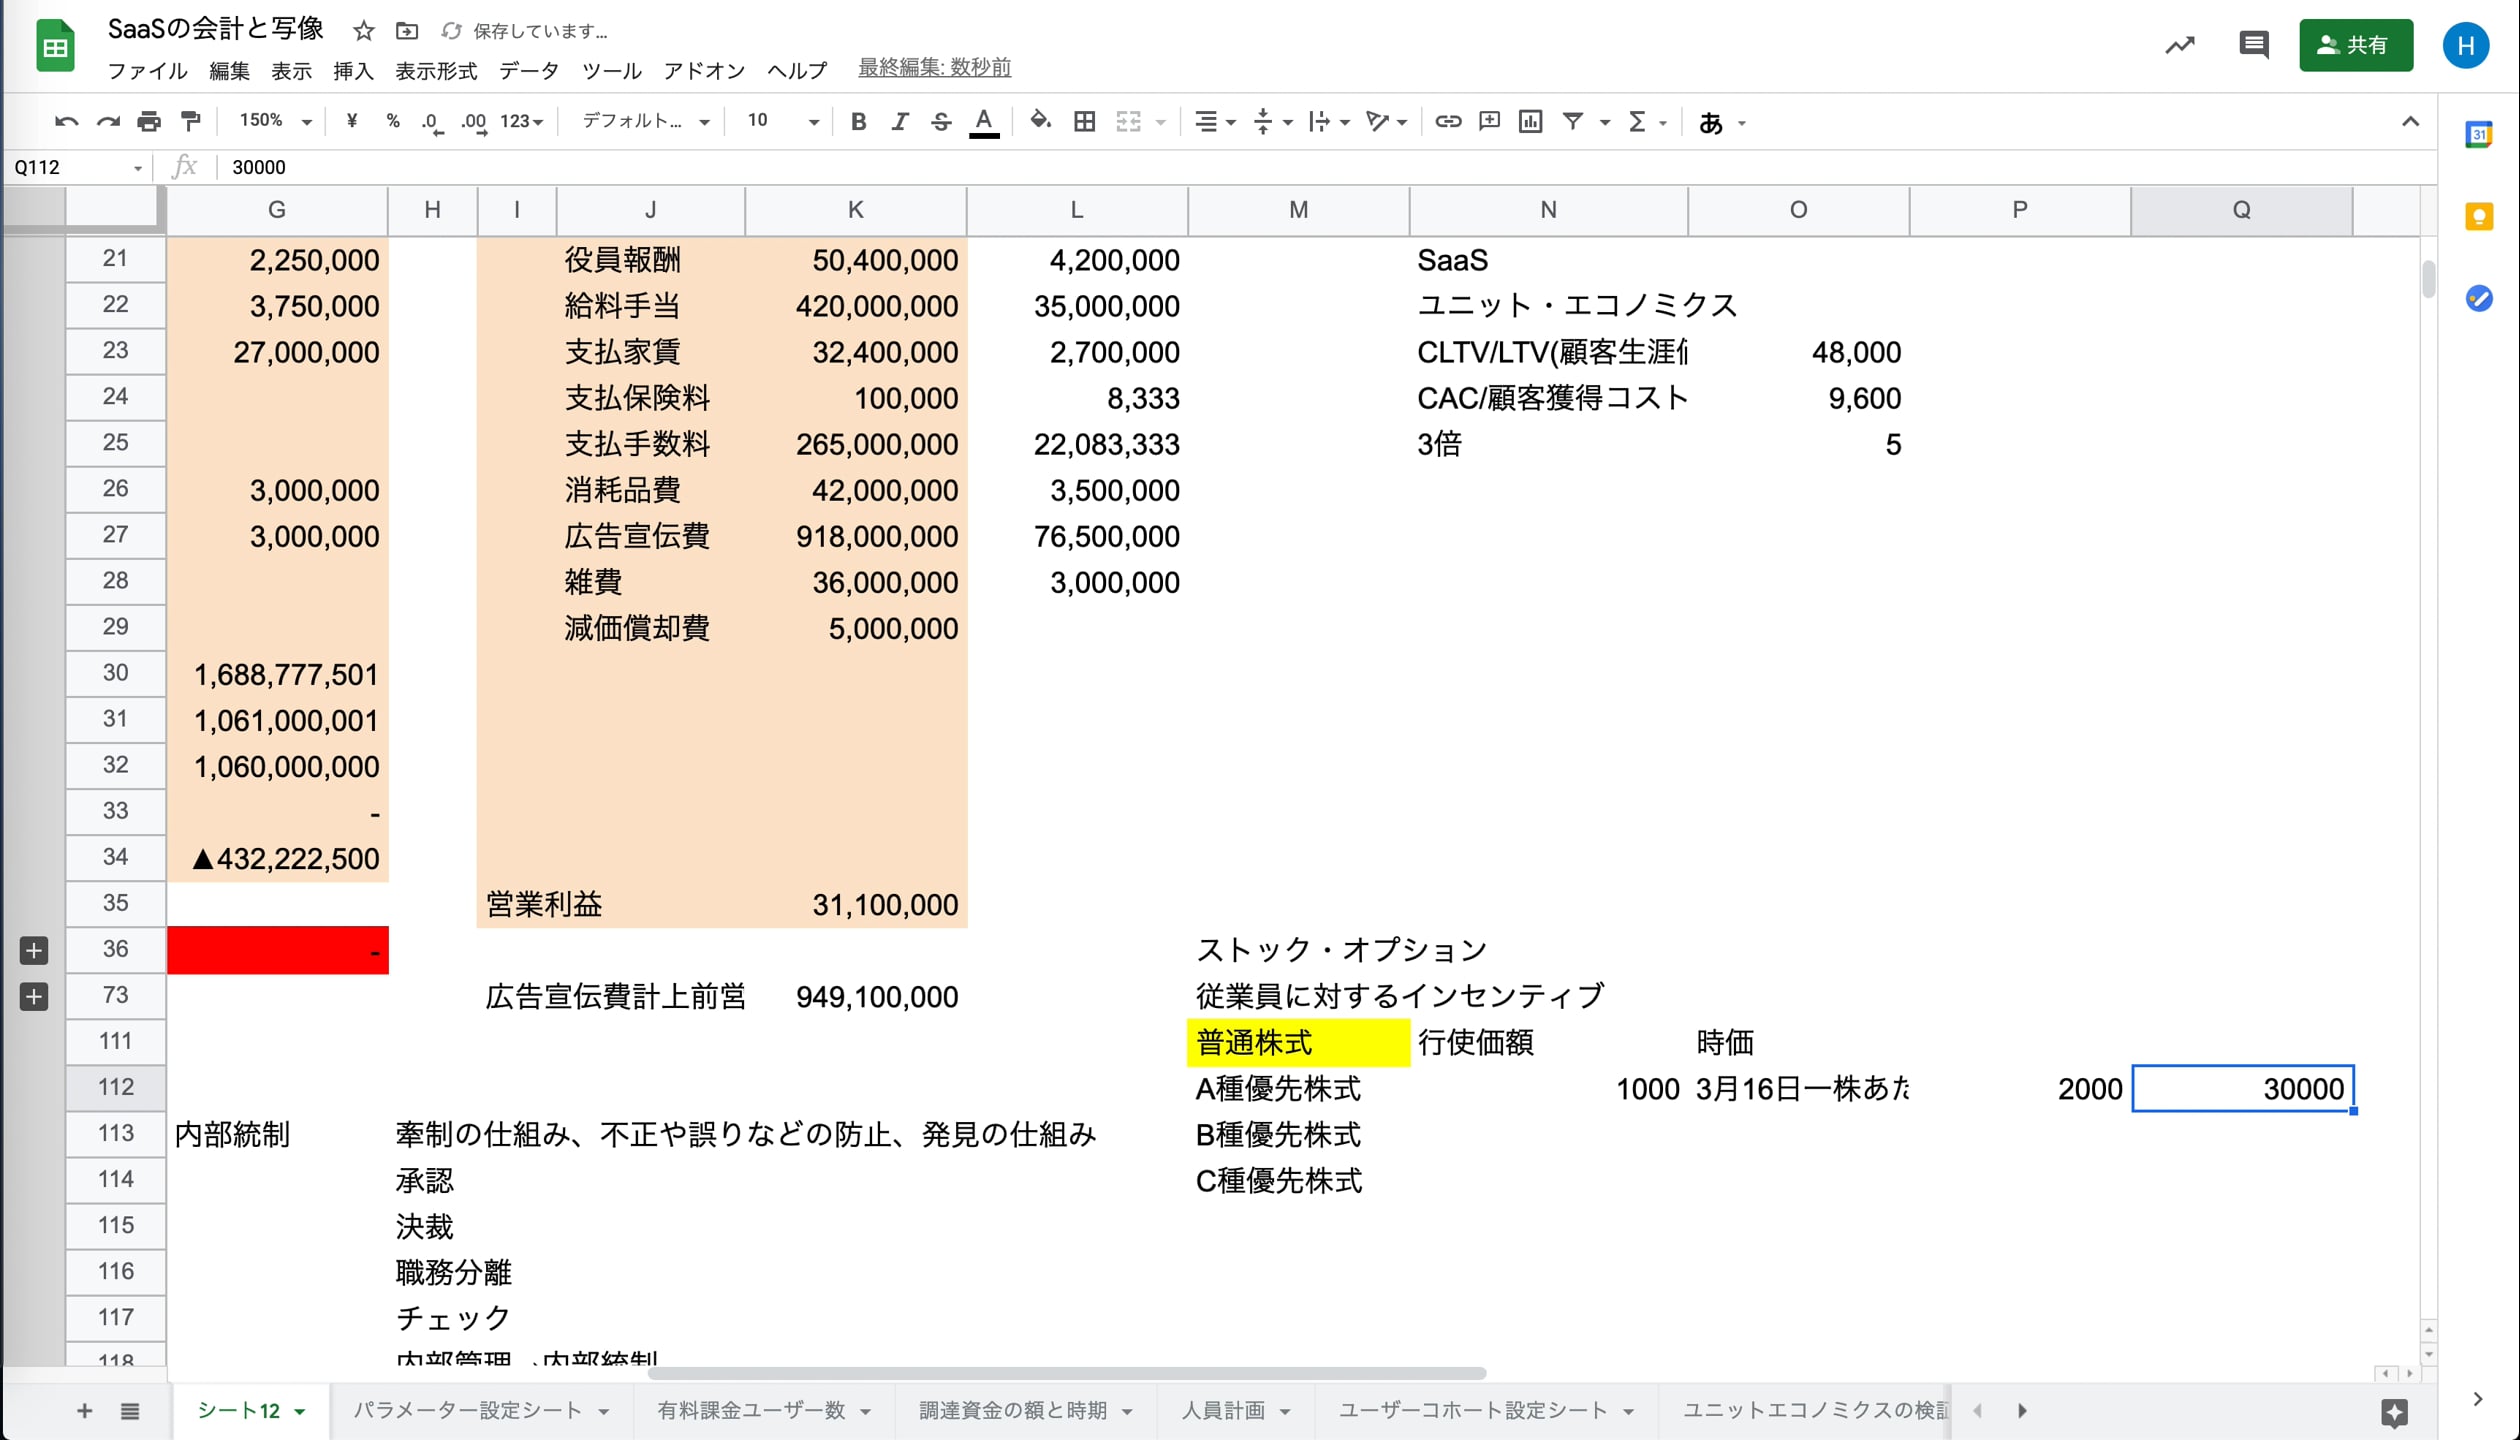Image resolution: width=2520 pixels, height=1440 pixels.
Task: Insert a link with the toolbar icon
Action: [x=1447, y=121]
